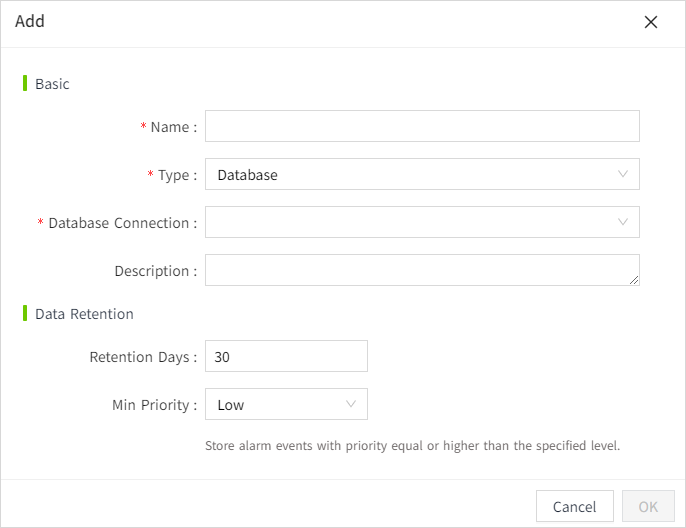The width and height of the screenshot is (686, 528).
Task: Click the OK button
Action: point(648,506)
